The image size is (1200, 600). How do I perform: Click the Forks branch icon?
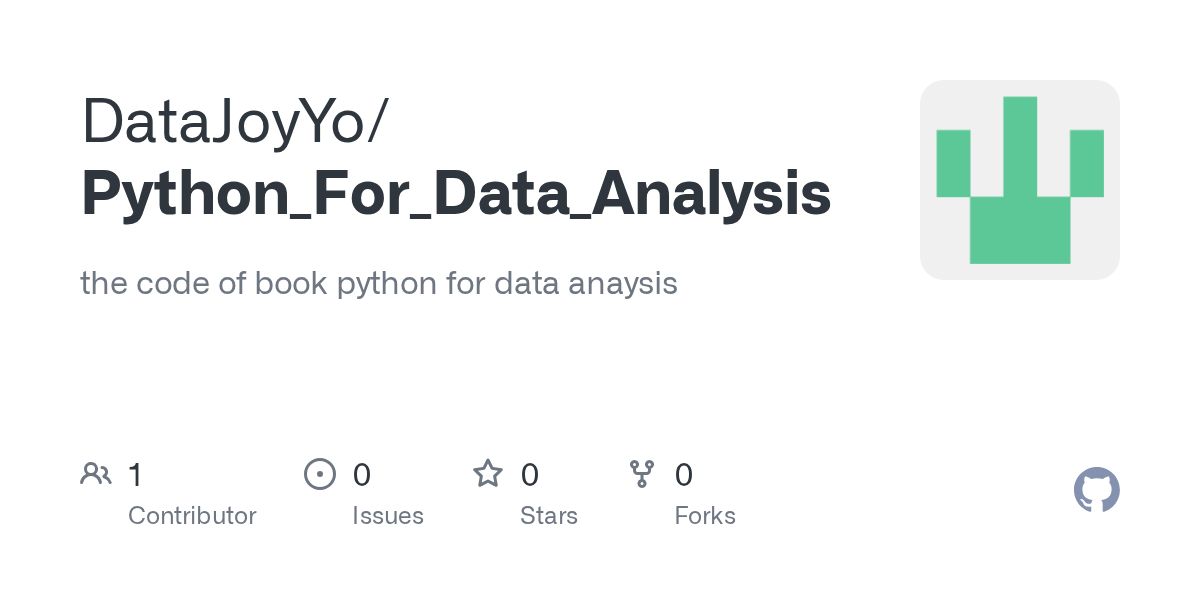[x=641, y=473]
